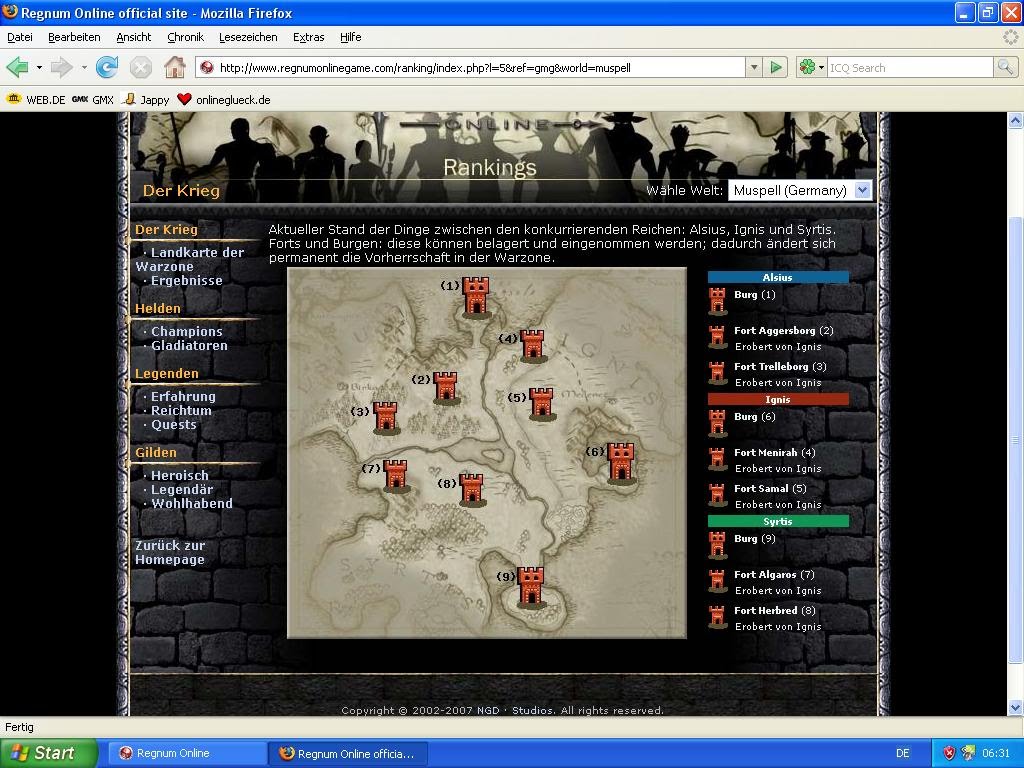Open the Windows Start menu

(49, 753)
